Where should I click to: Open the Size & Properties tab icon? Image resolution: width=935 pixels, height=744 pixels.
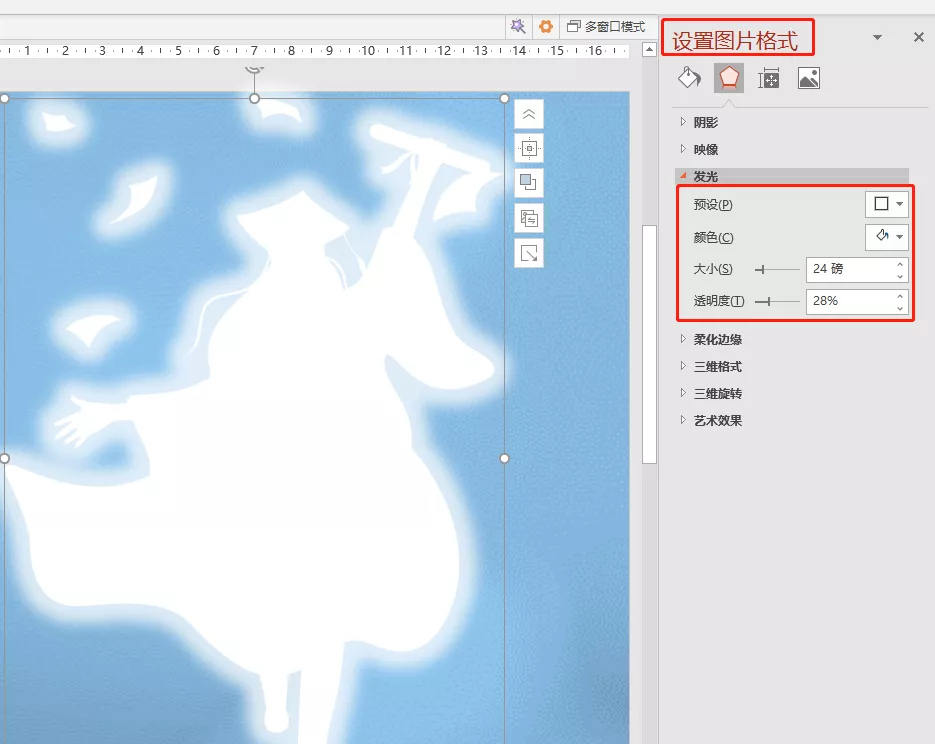[x=769, y=78]
